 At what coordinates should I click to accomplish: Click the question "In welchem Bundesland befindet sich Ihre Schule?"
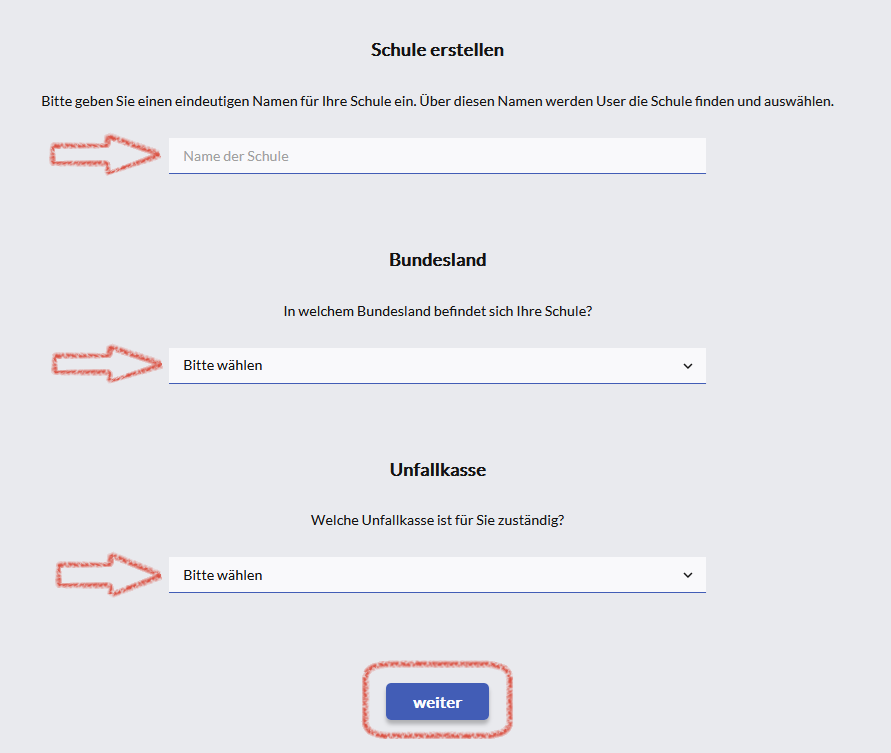pyautogui.click(x=437, y=311)
